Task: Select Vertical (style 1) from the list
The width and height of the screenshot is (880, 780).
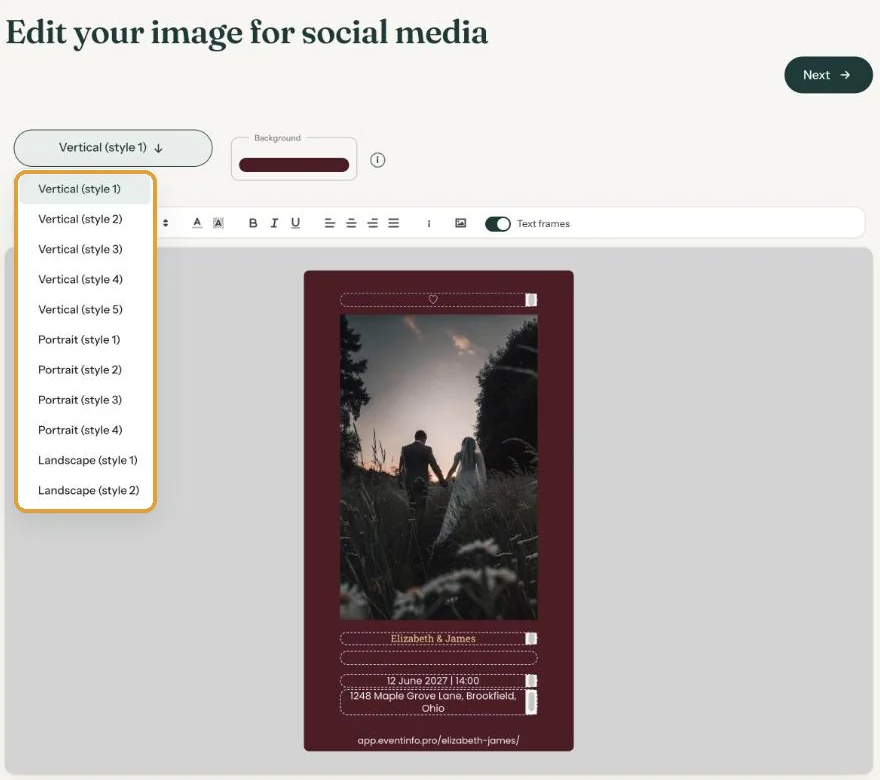Action: 85,189
